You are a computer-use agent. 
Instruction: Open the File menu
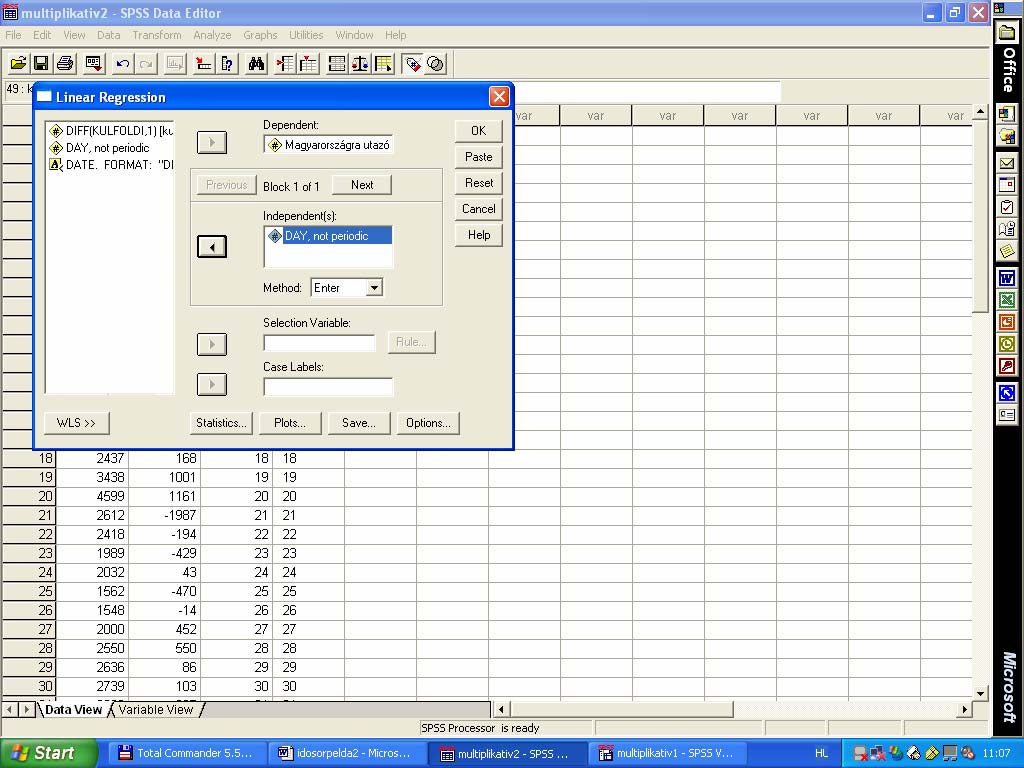[x=13, y=35]
